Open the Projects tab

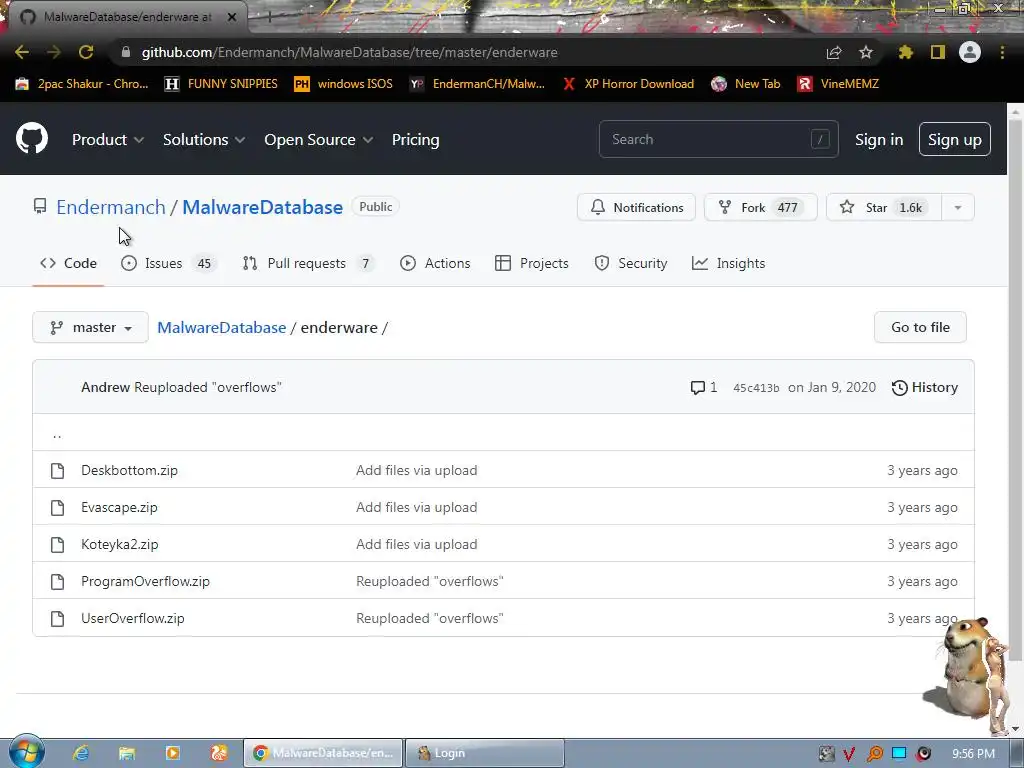(x=532, y=263)
